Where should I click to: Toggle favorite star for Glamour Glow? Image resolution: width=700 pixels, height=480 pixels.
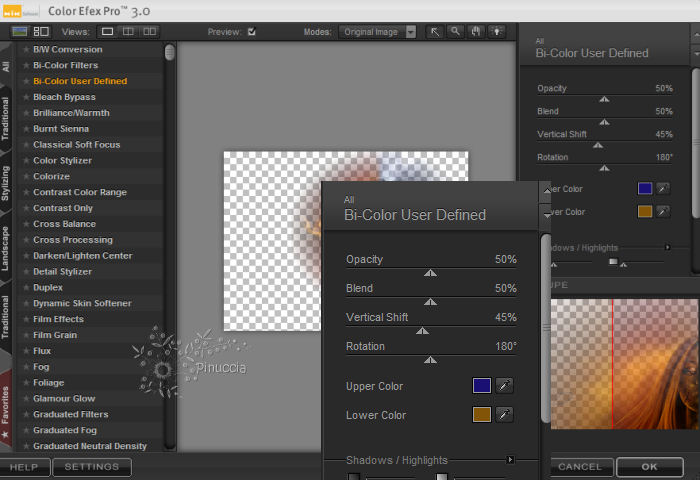pyautogui.click(x=26, y=398)
